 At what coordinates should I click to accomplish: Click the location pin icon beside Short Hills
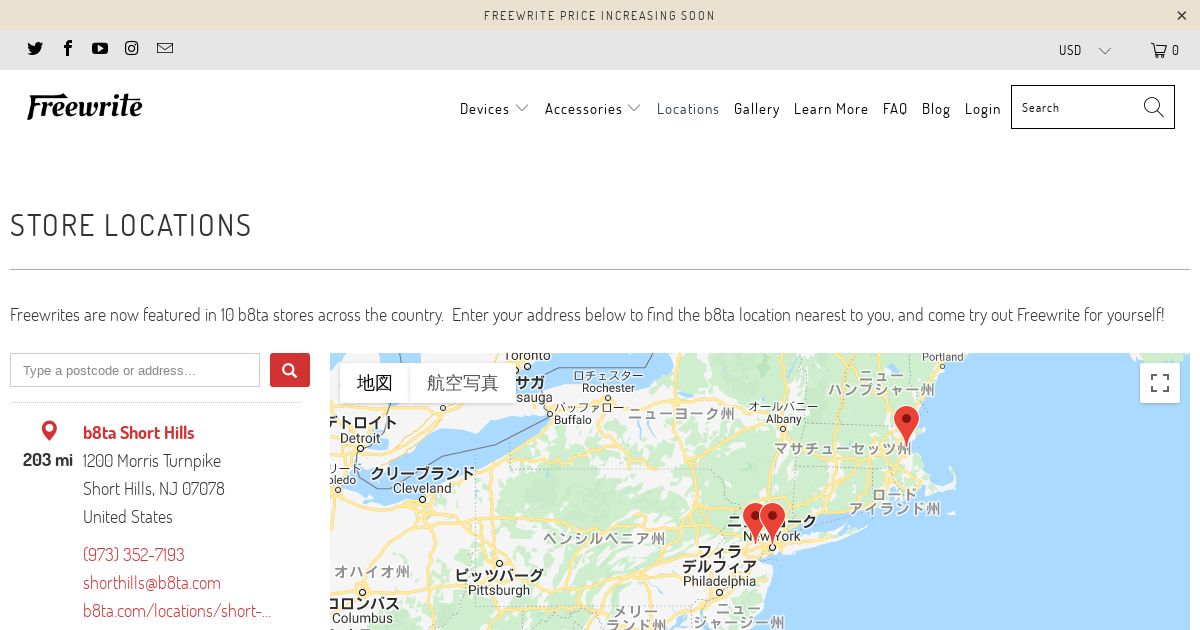[49, 431]
